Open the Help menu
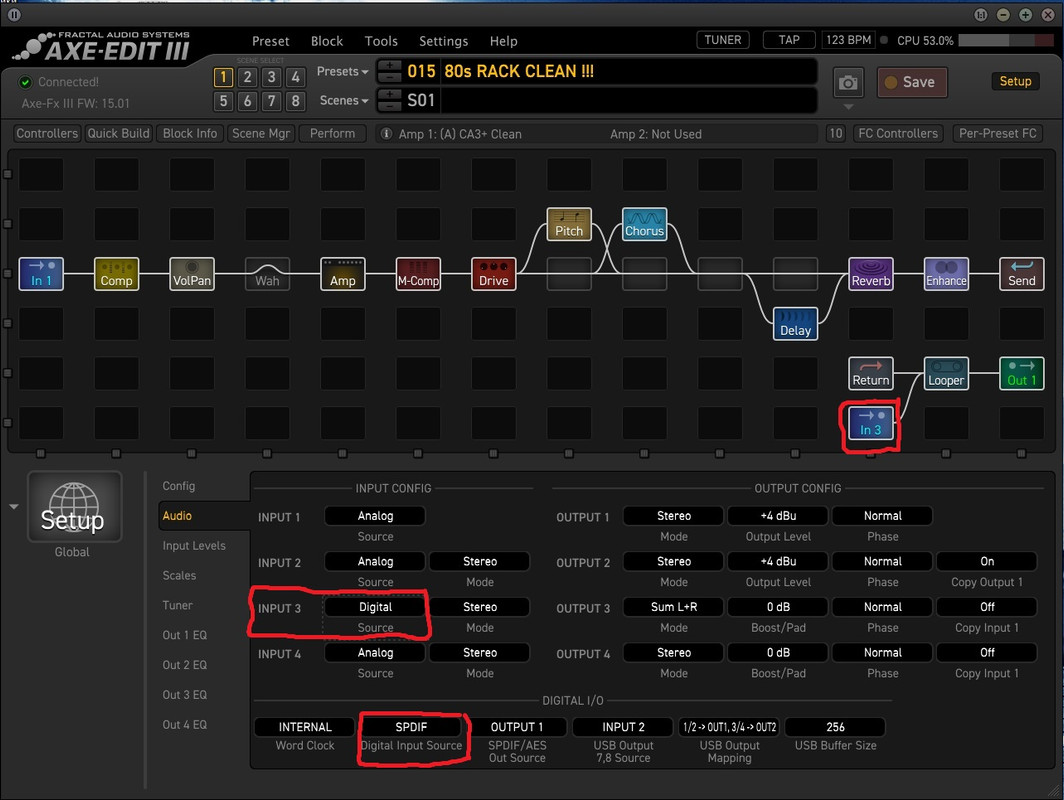Image resolution: width=1064 pixels, height=800 pixels. pyautogui.click(x=504, y=41)
